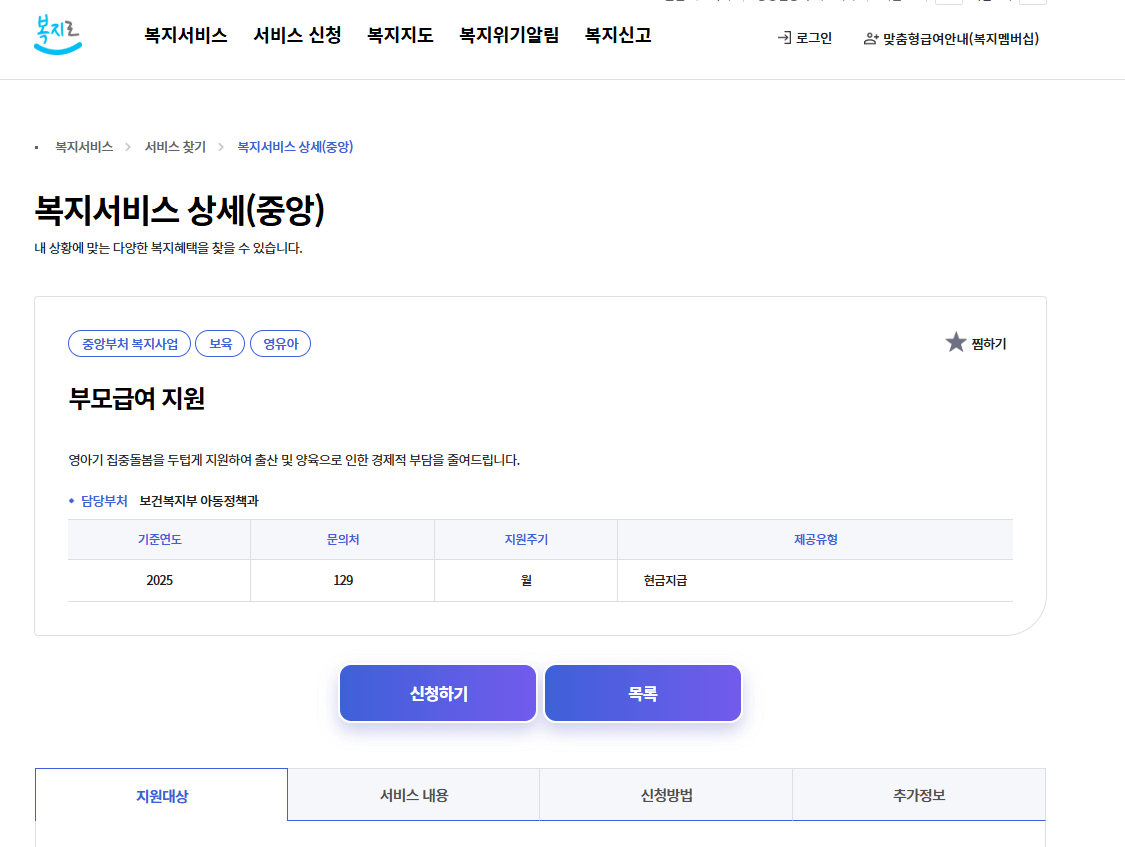This screenshot has height=847, width=1125.
Task: Switch to the 신청방법 tab
Action: [665, 793]
